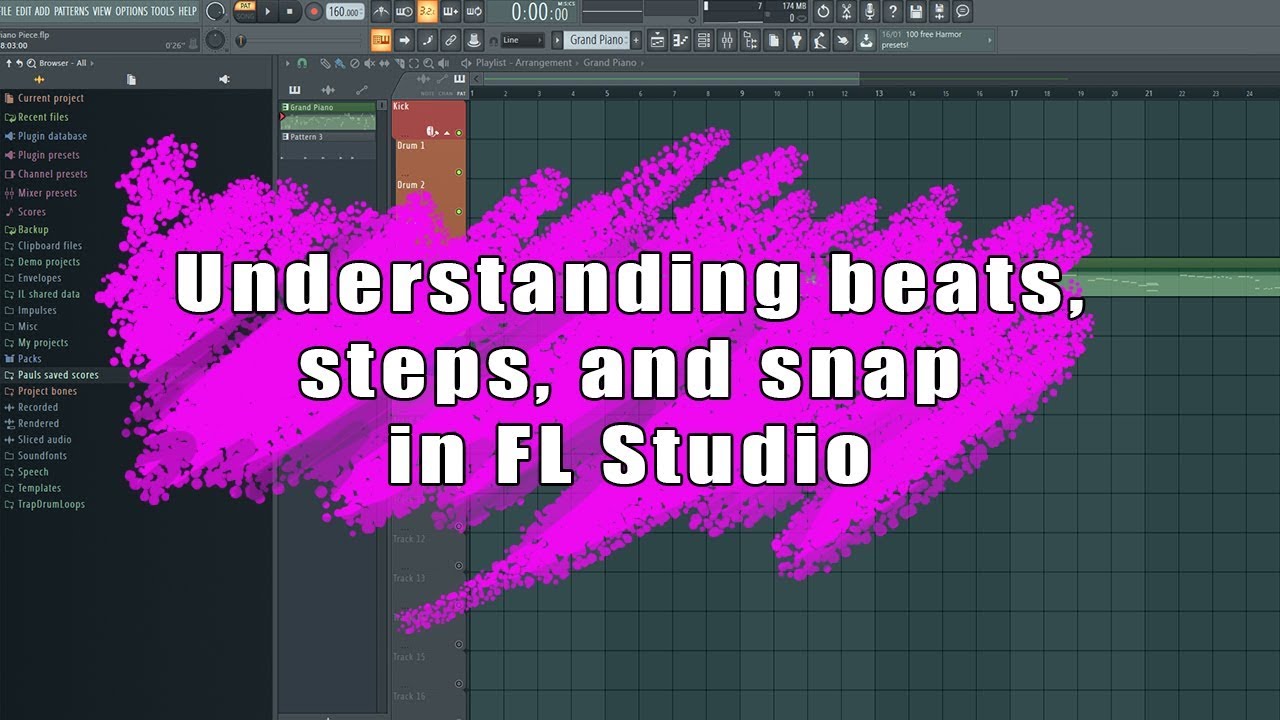Expand the news panel arrow
The width and height of the screenshot is (1280, 720).
(x=990, y=40)
